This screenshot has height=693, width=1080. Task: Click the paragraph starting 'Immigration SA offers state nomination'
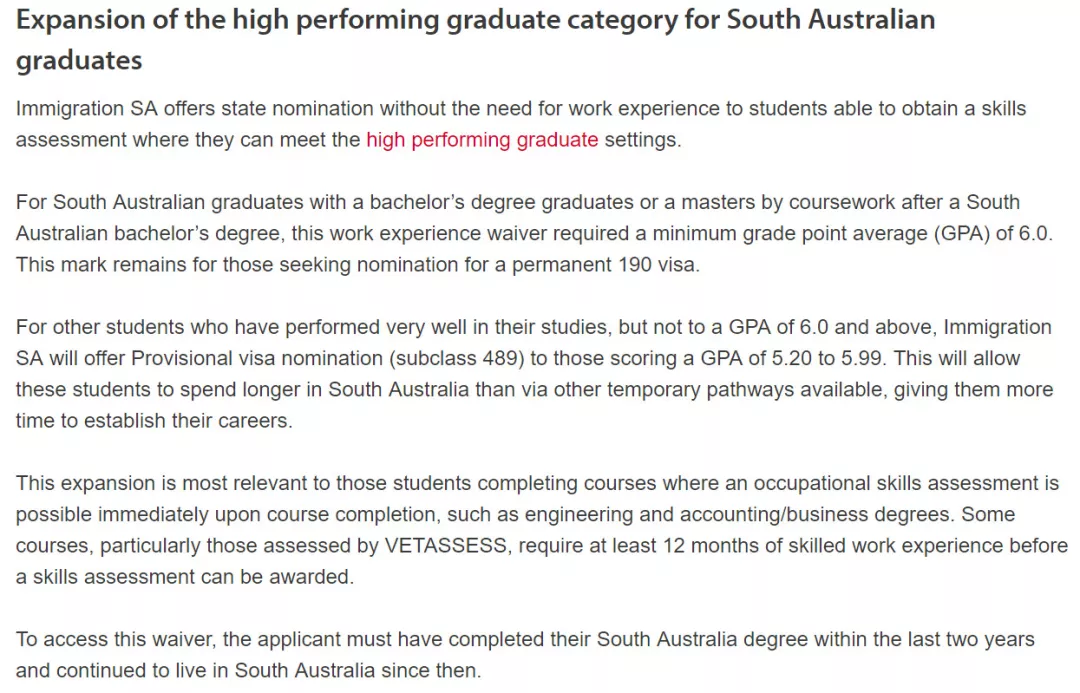[x=521, y=124]
